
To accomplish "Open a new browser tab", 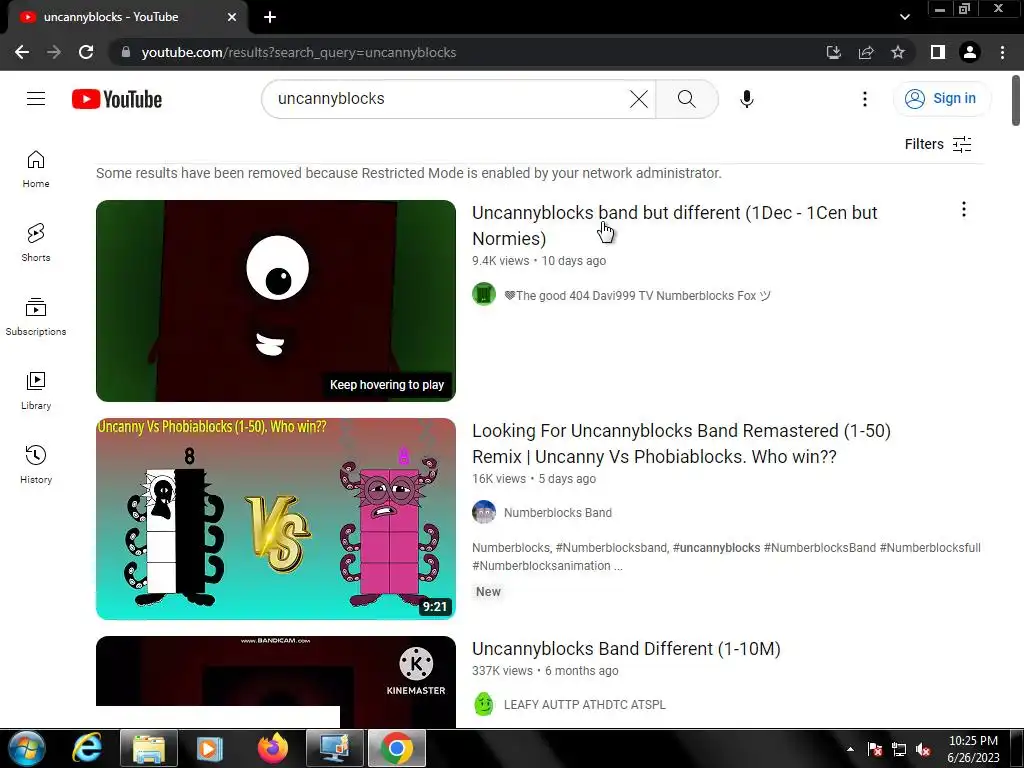I will pos(270,17).
